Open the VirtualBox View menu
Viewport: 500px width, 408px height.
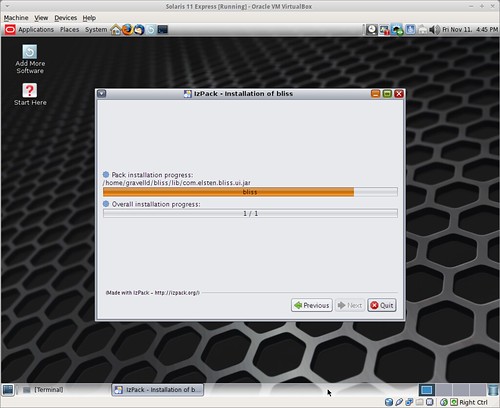41,18
